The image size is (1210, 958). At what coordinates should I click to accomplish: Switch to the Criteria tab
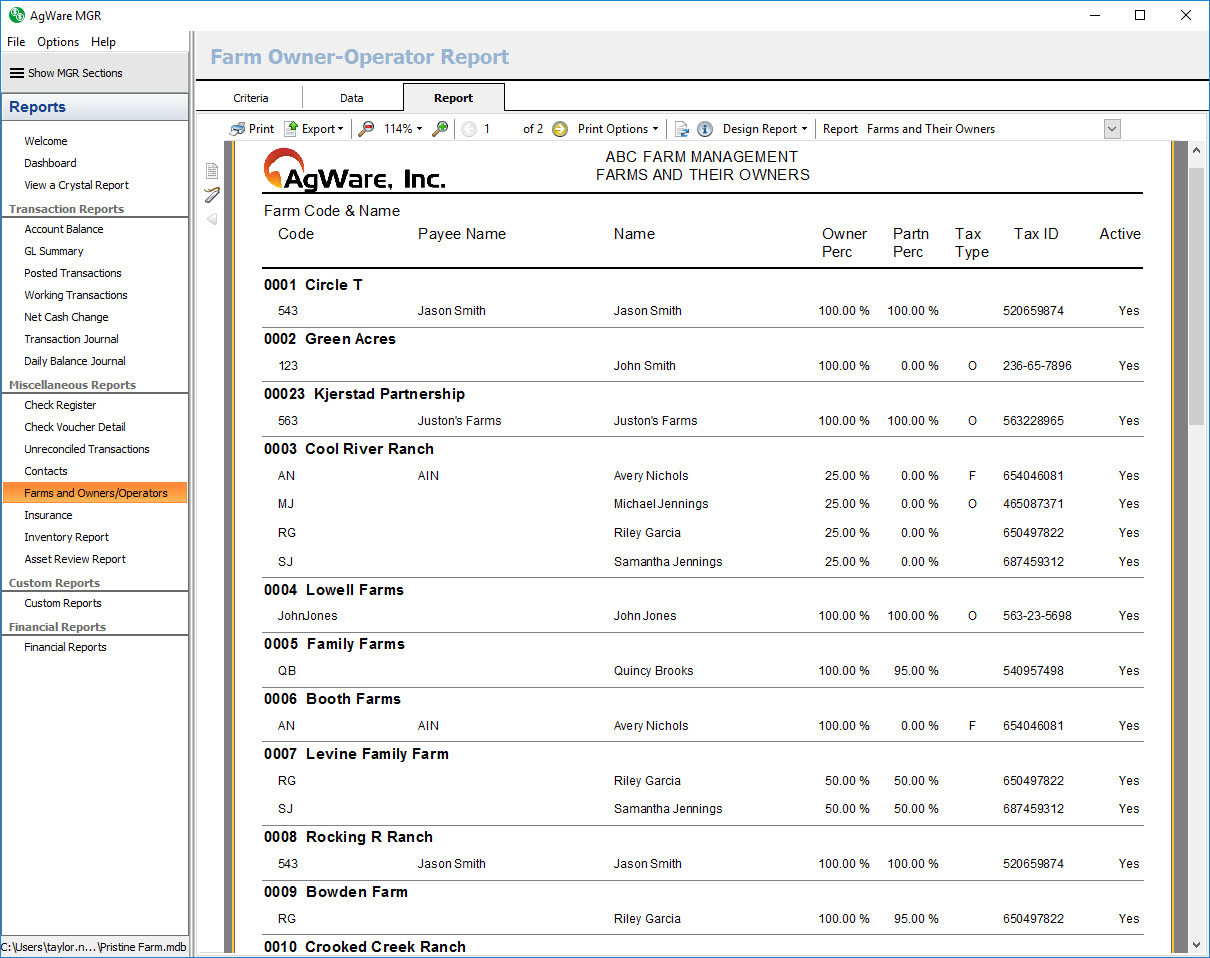pos(251,98)
